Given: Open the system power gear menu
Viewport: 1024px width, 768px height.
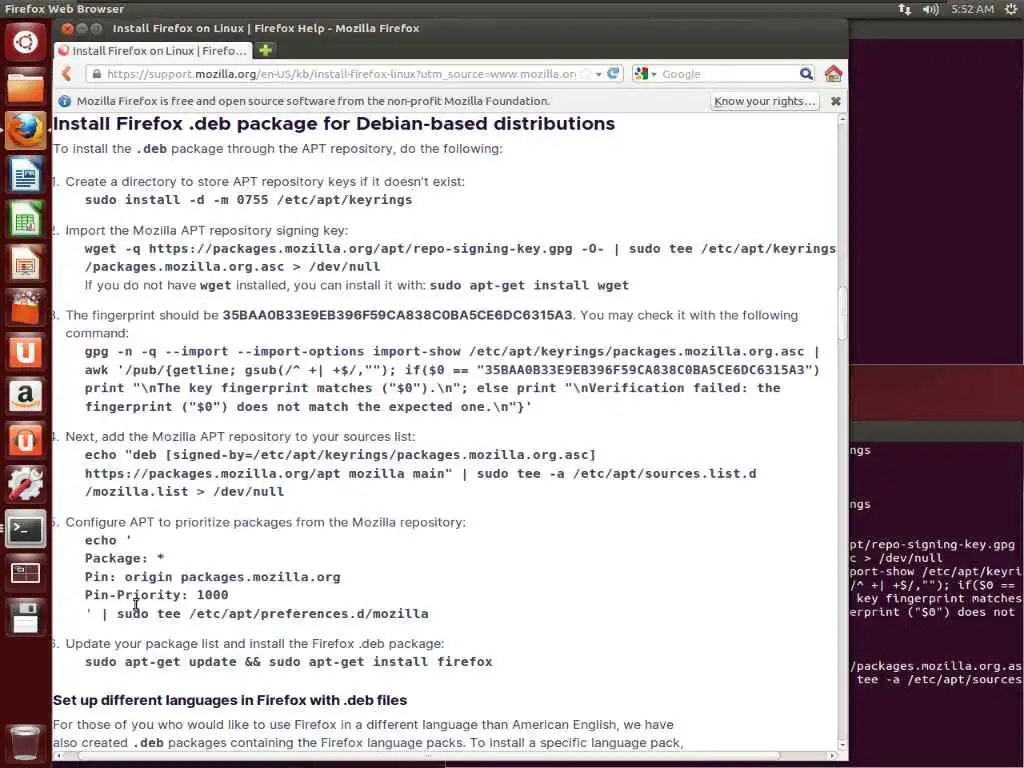Looking at the screenshot, I should point(1010,9).
